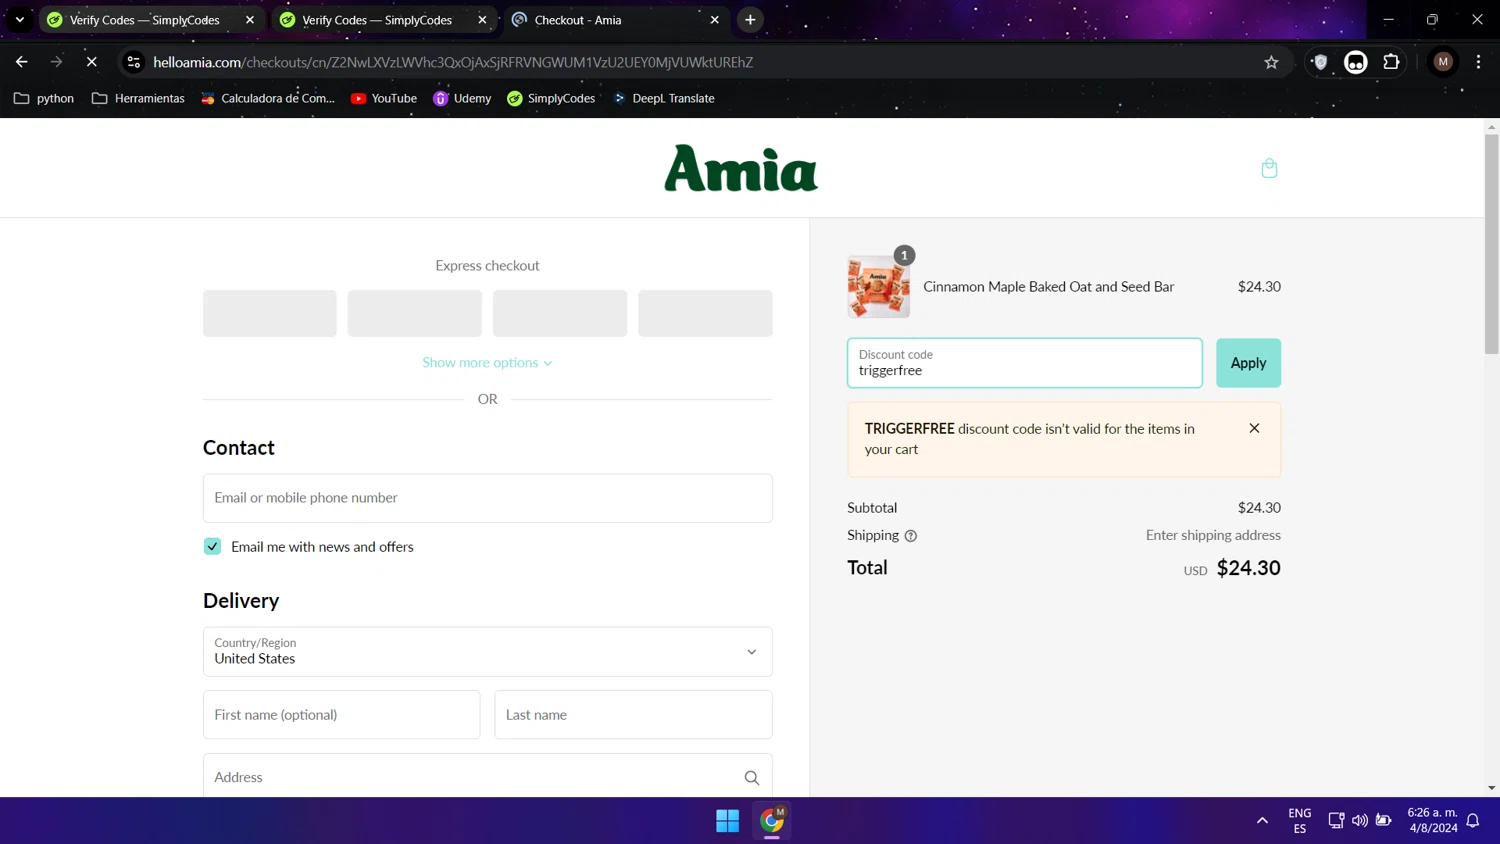Screen dimensions: 1500x844
Task: Click the Address field
Action: click(487, 776)
